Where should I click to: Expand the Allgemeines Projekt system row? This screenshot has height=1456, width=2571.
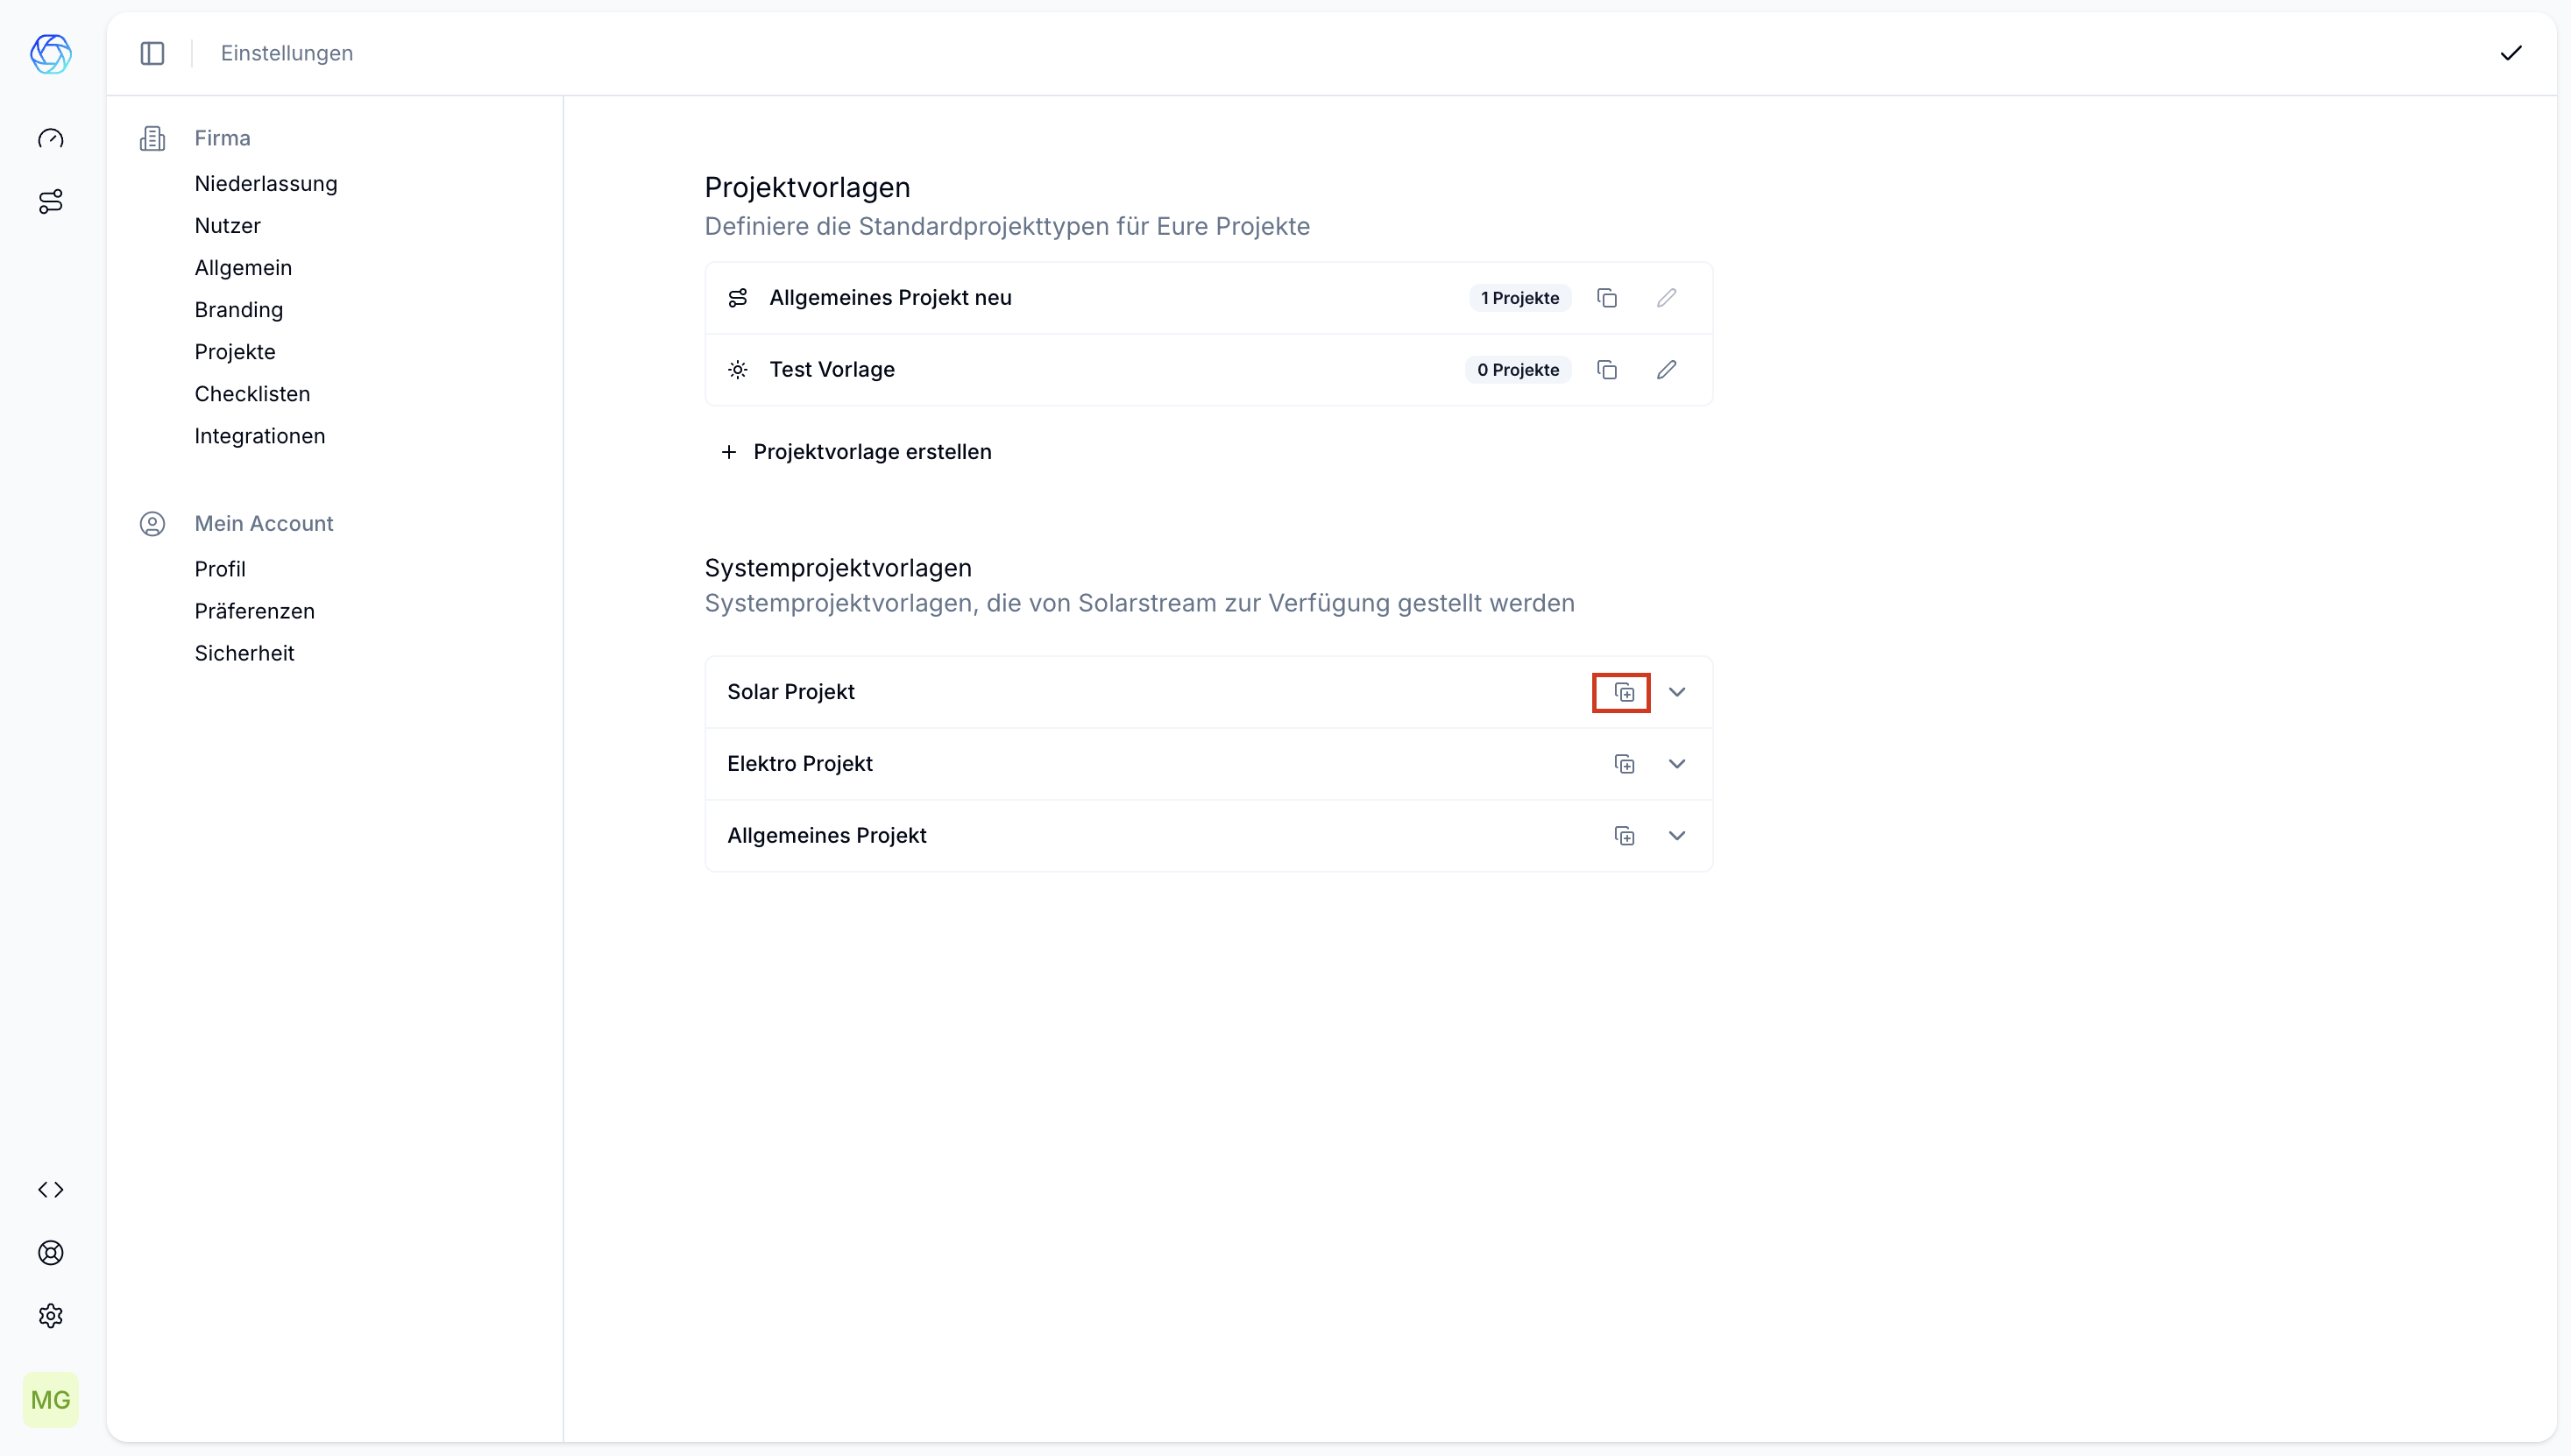(x=1677, y=836)
